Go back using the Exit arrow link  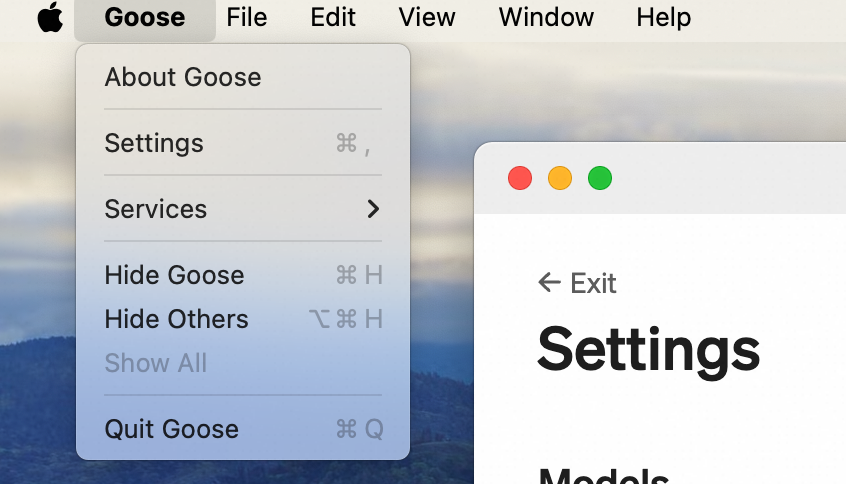tap(577, 283)
